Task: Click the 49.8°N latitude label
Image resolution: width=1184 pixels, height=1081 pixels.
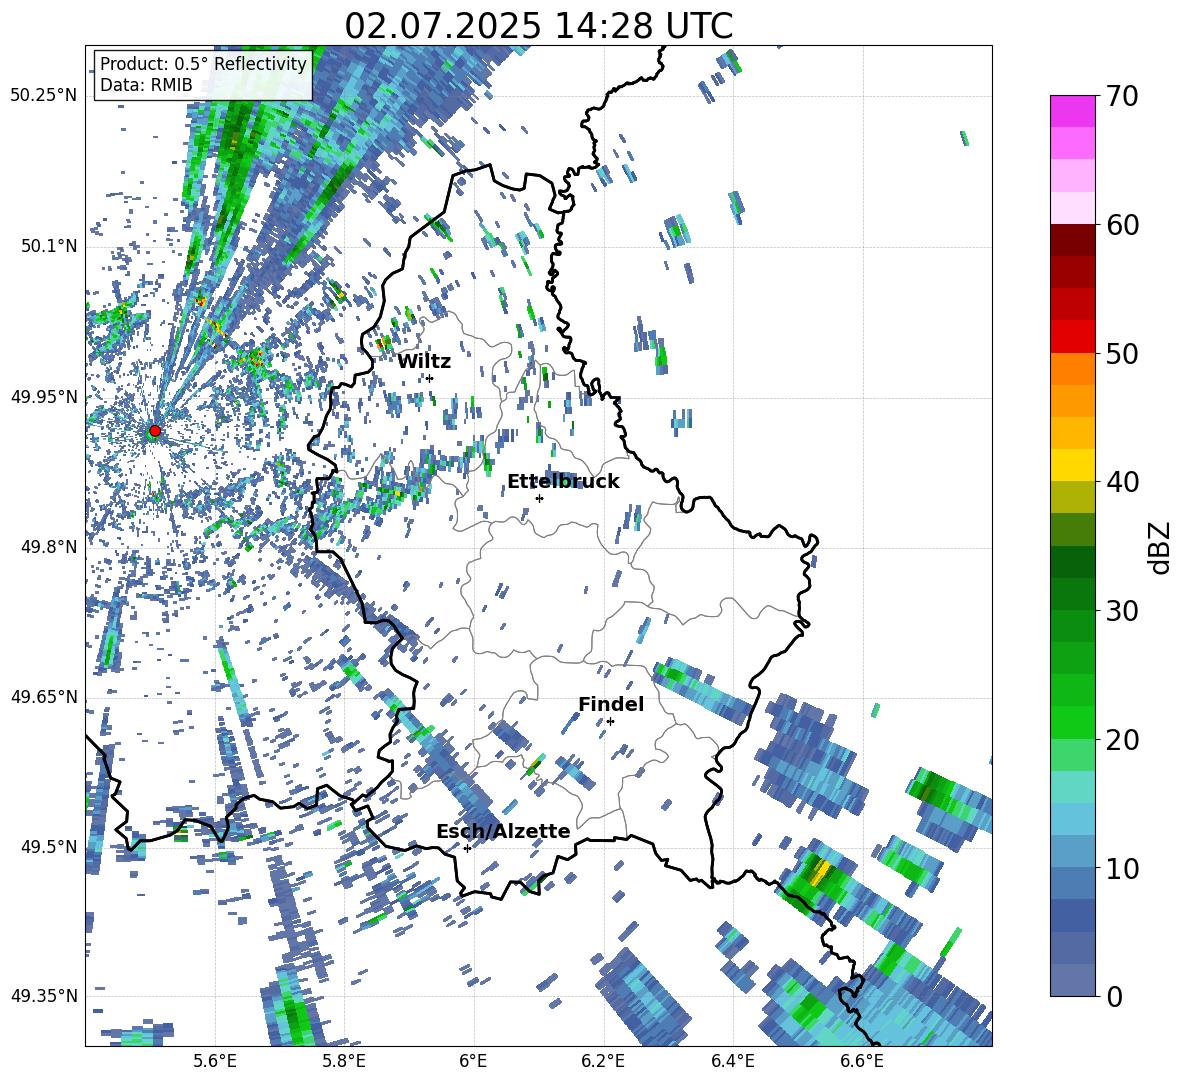Action: [48, 547]
